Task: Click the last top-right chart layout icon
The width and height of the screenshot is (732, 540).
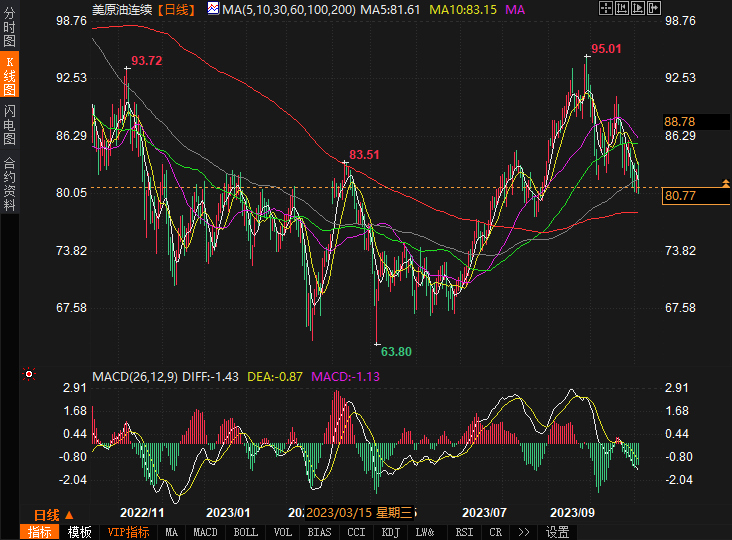Action: [654, 9]
